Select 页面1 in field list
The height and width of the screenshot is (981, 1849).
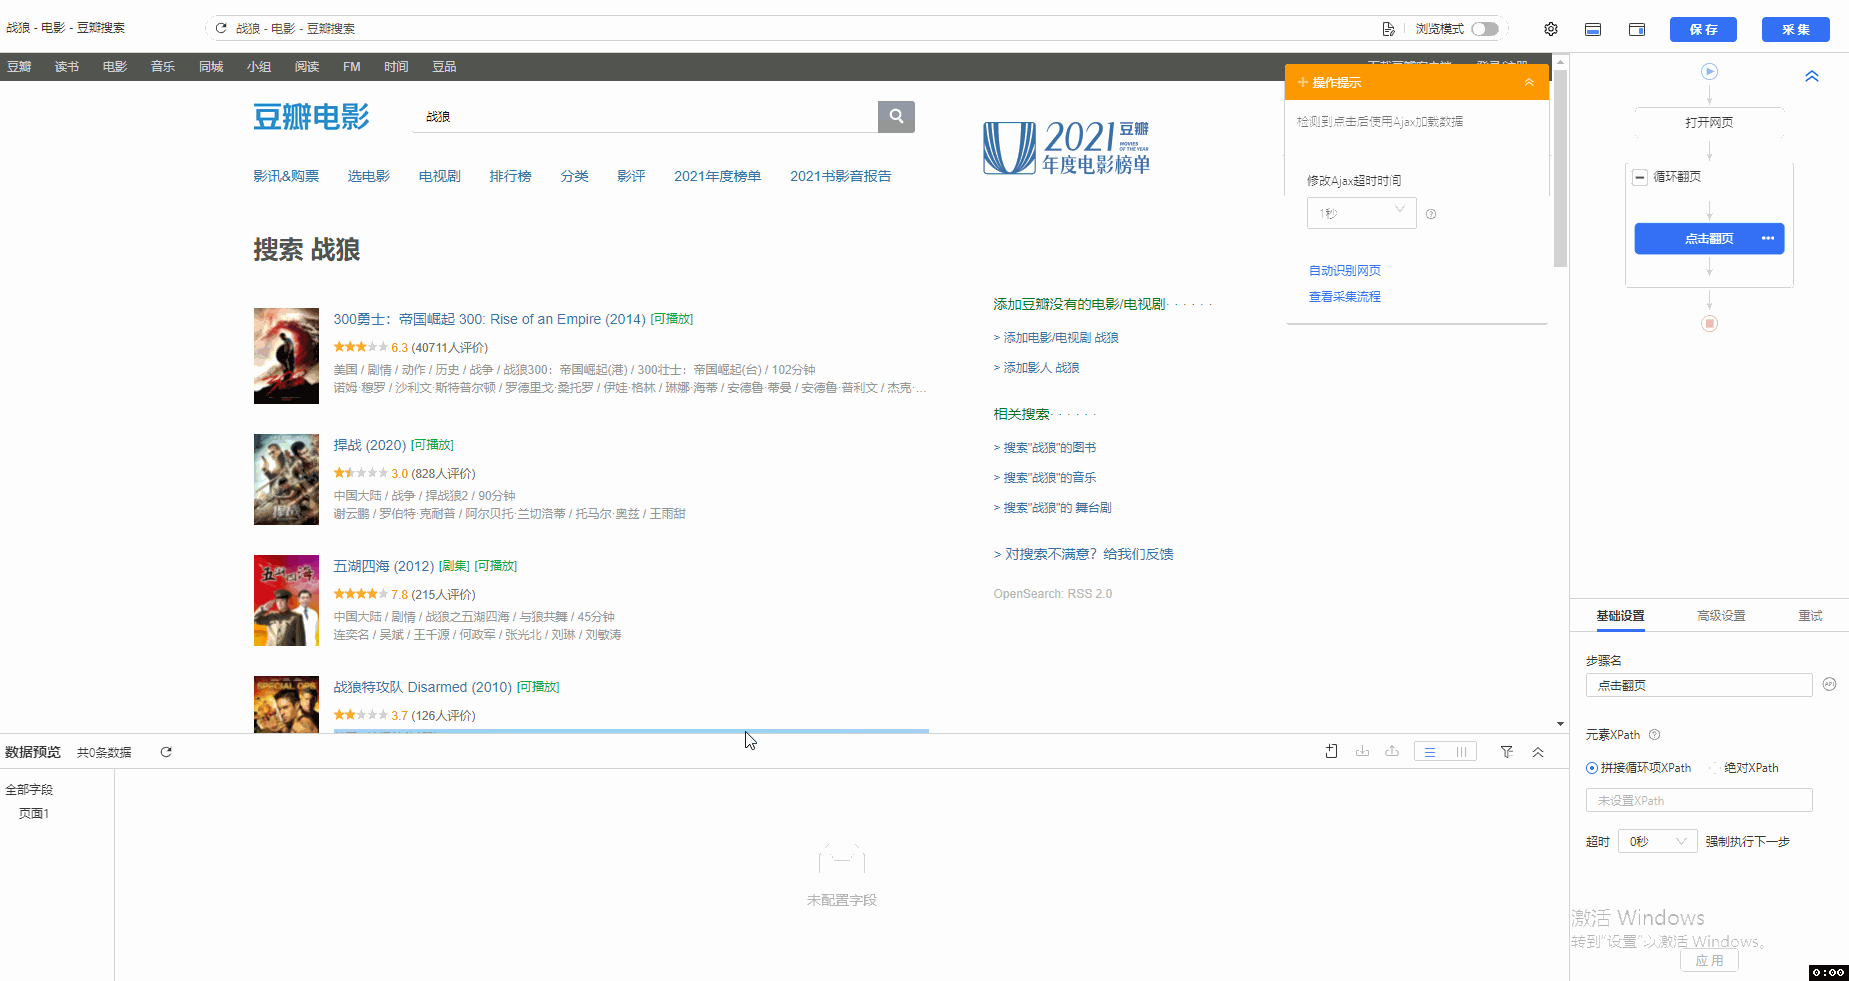34,814
